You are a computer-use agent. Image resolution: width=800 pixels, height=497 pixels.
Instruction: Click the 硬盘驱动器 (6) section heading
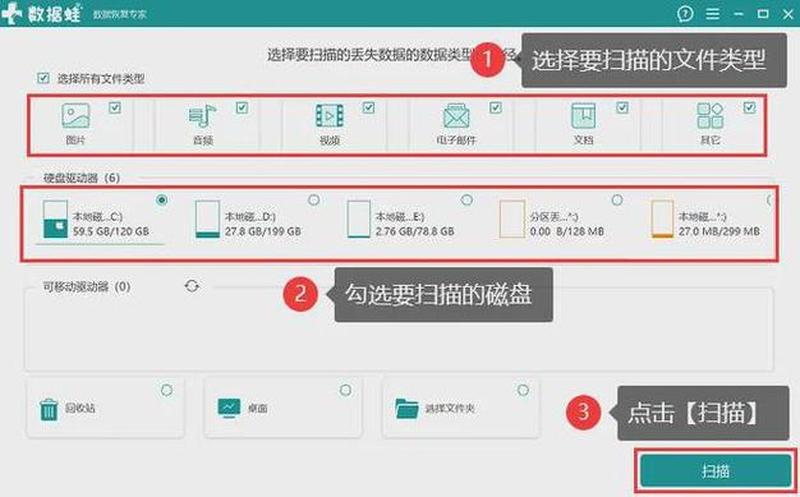click(x=82, y=178)
